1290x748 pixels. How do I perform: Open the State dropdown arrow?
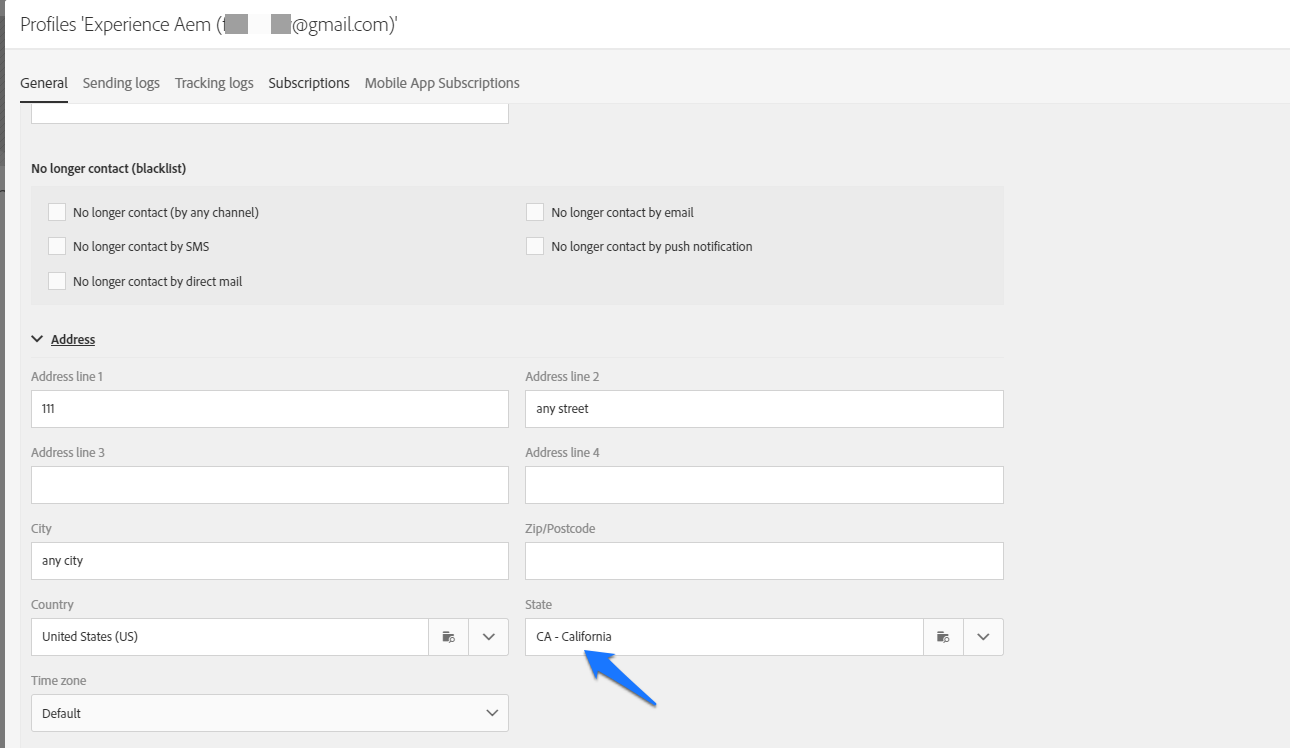(x=983, y=636)
